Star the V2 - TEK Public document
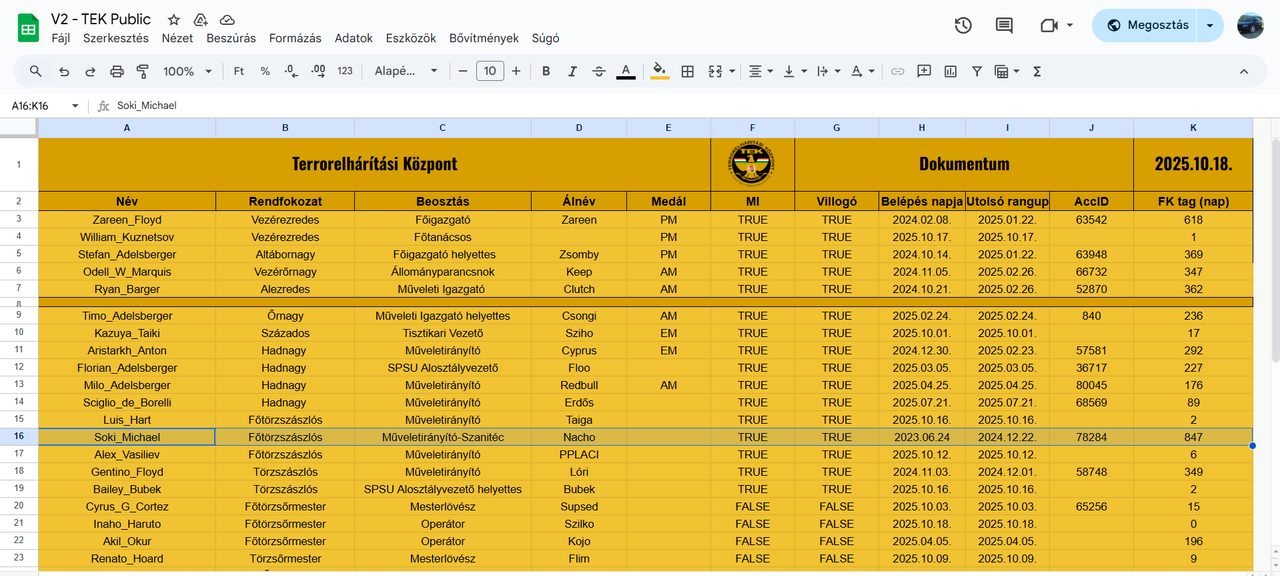This screenshot has height=576, width=1280. pyautogui.click(x=174, y=20)
